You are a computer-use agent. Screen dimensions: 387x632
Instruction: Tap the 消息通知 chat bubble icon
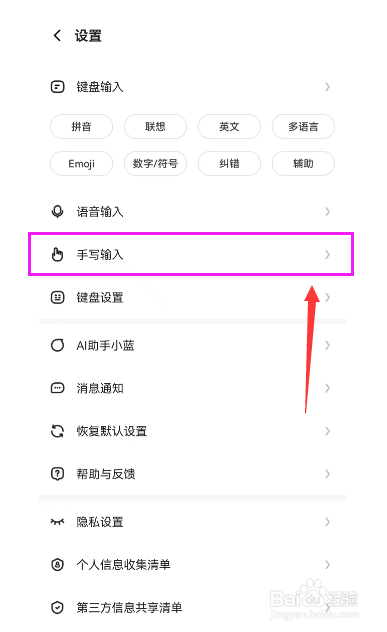click(57, 388)
